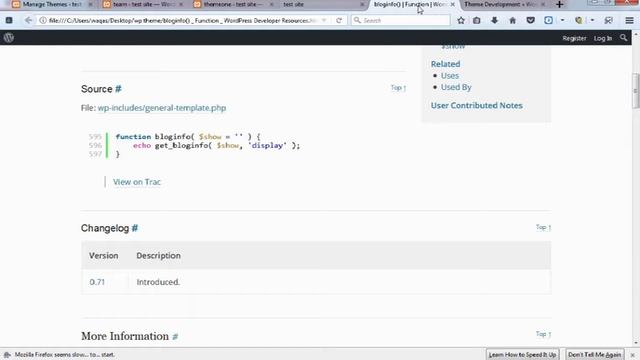Viewport: 640px width, 360px height.
Task: Open the Related sidebar heading link
Action: [445, 64]
